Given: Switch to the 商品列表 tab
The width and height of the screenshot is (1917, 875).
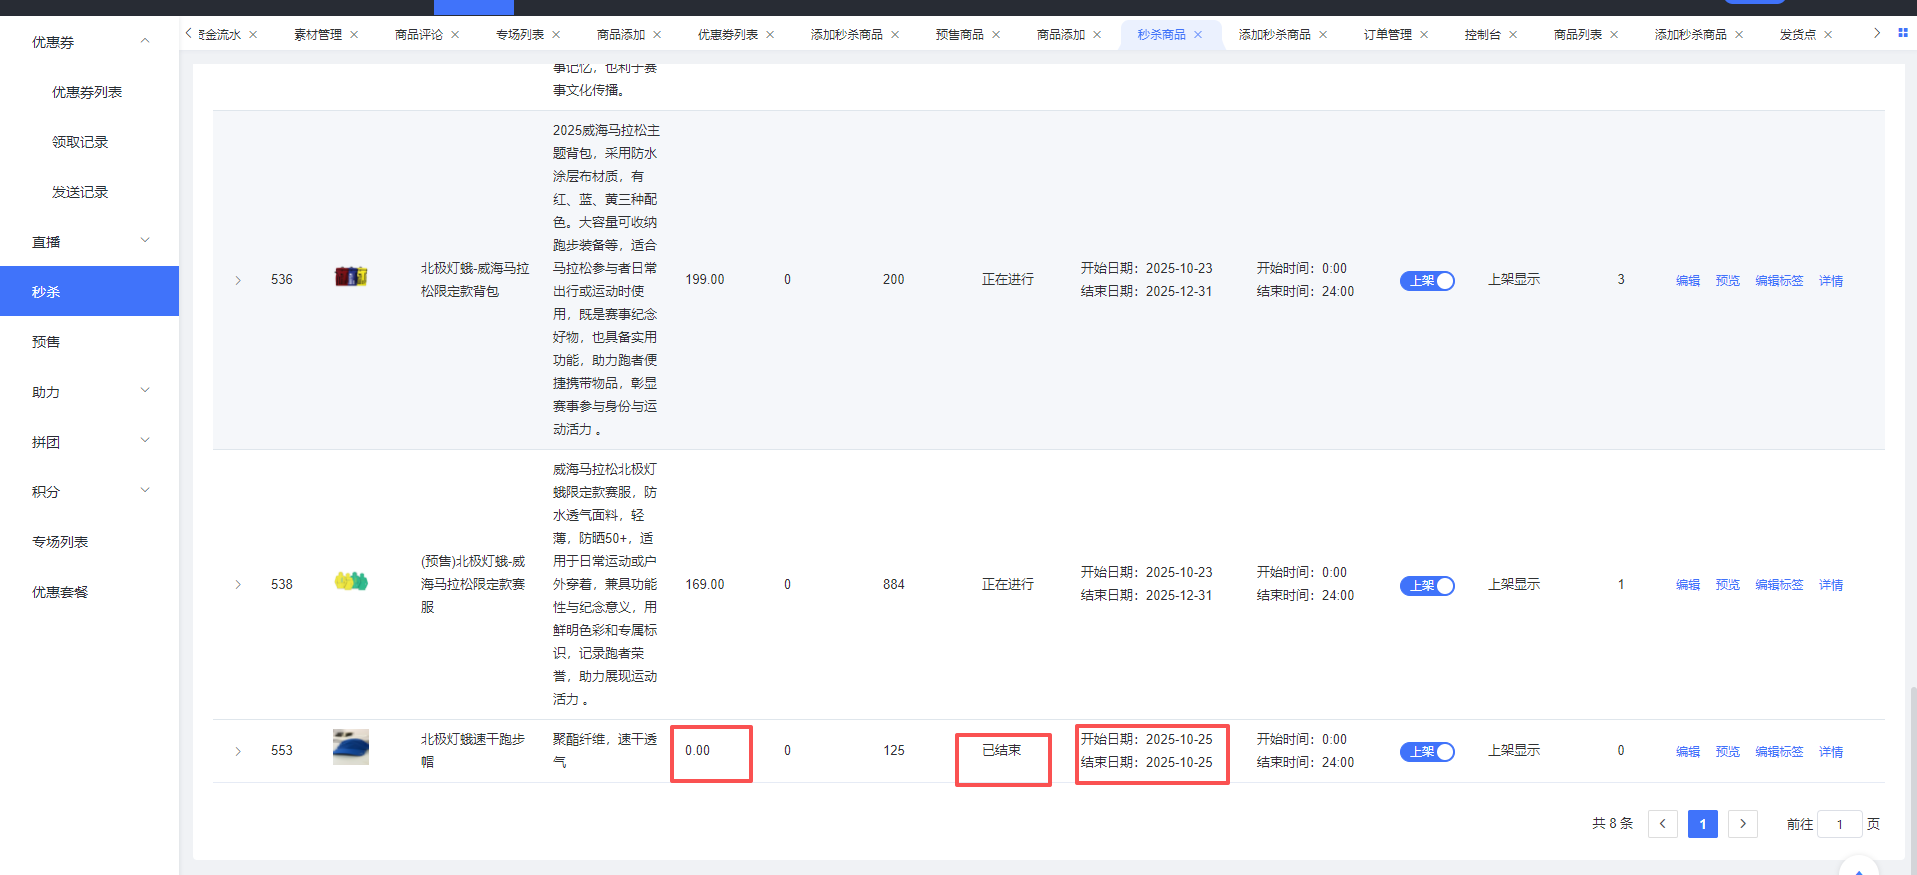Looking at the screenshot, I should (1577, 35).
